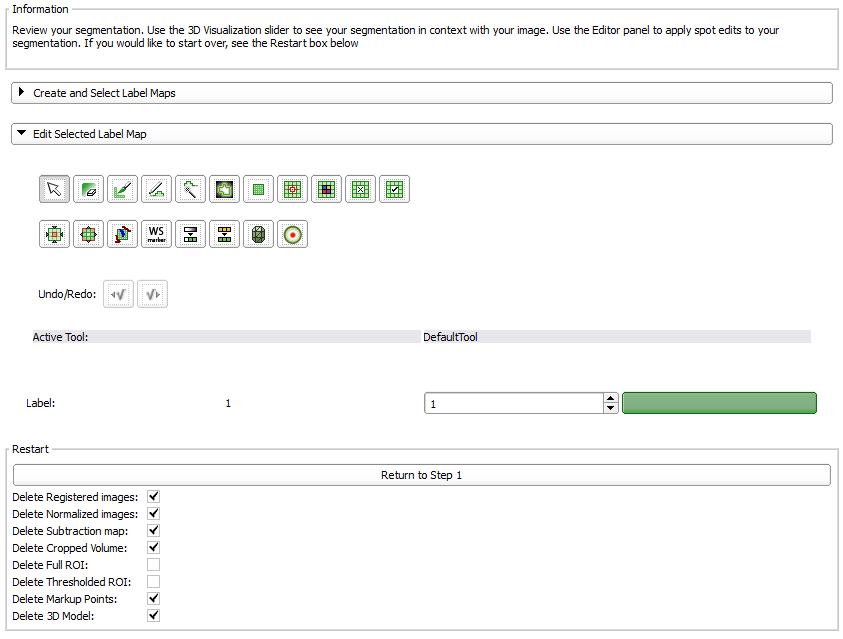
Task: Choose the Paint effect tool
Action: tap(123, 188)
